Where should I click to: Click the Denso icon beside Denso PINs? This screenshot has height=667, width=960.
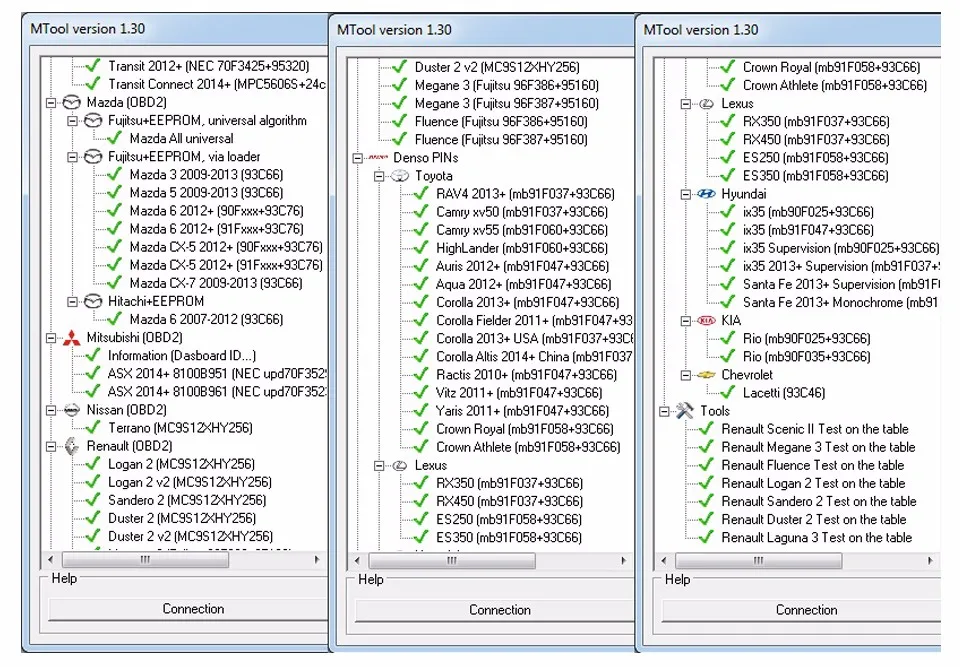click(x=378, y=158)
